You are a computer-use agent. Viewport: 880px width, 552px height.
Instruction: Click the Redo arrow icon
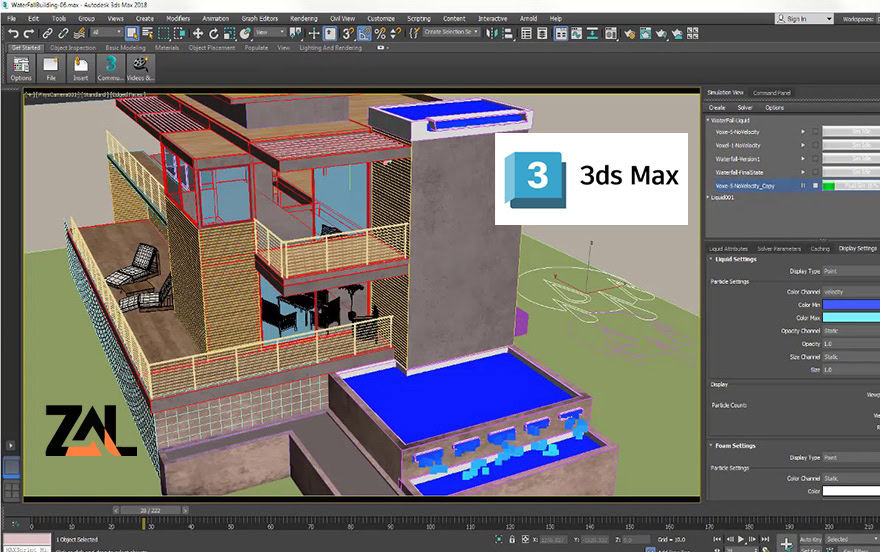(x=29, y=34)
